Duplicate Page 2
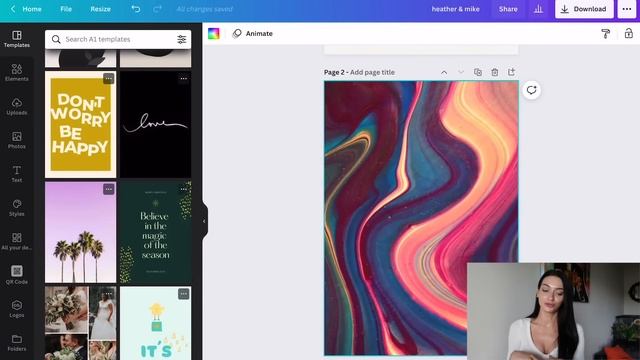 [478, 72]
